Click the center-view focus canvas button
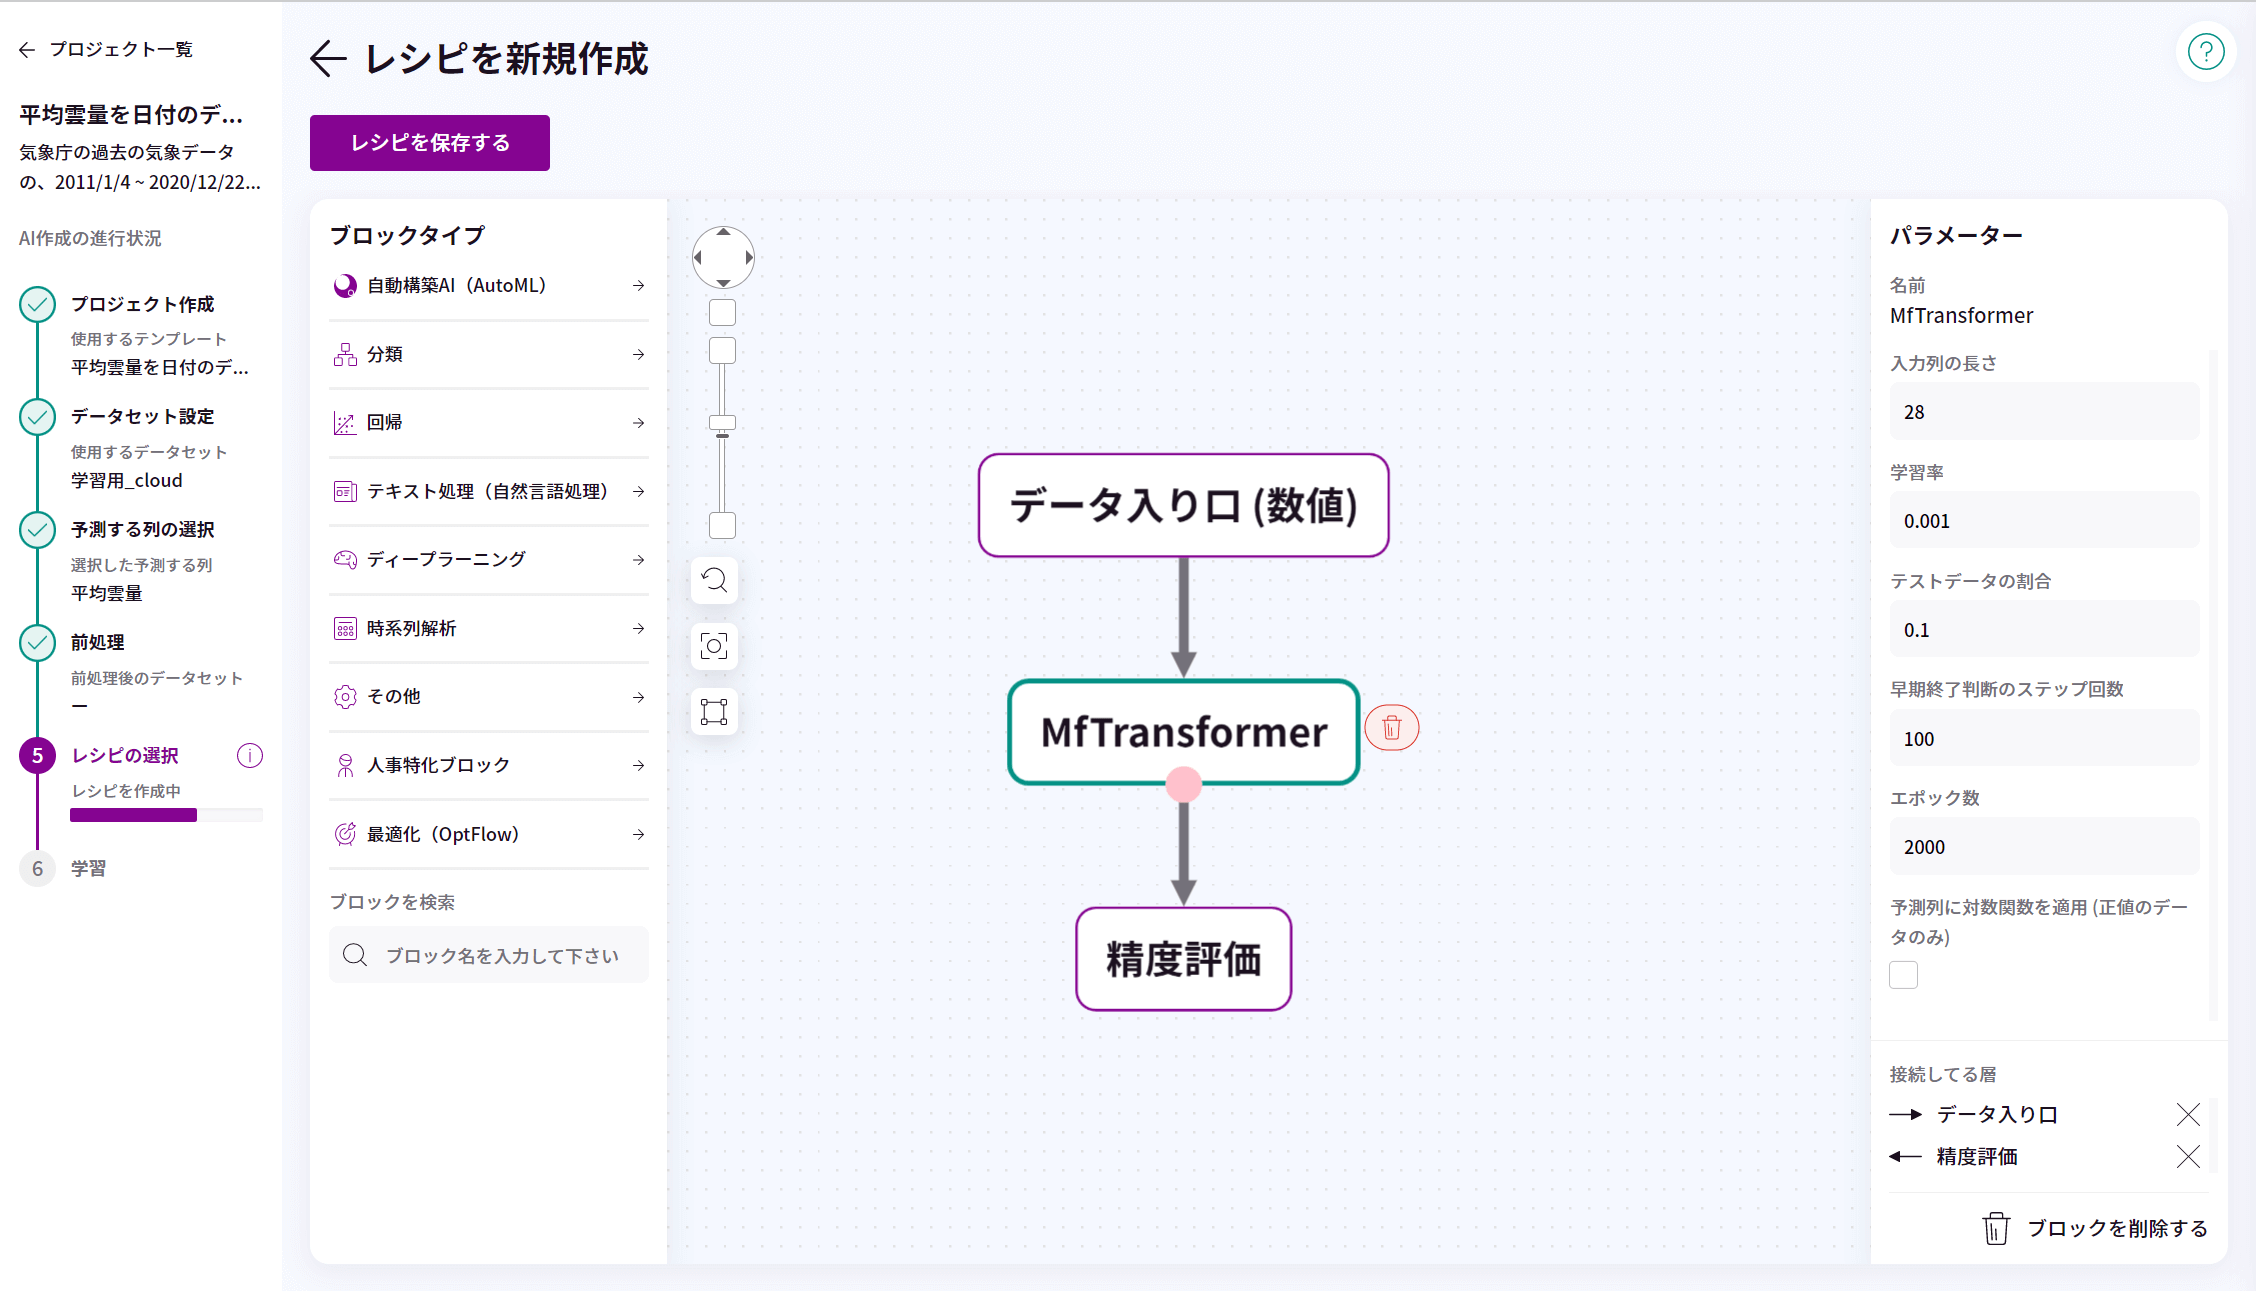The height and width of the screenshot is (1291, 2256). [714, 646]
